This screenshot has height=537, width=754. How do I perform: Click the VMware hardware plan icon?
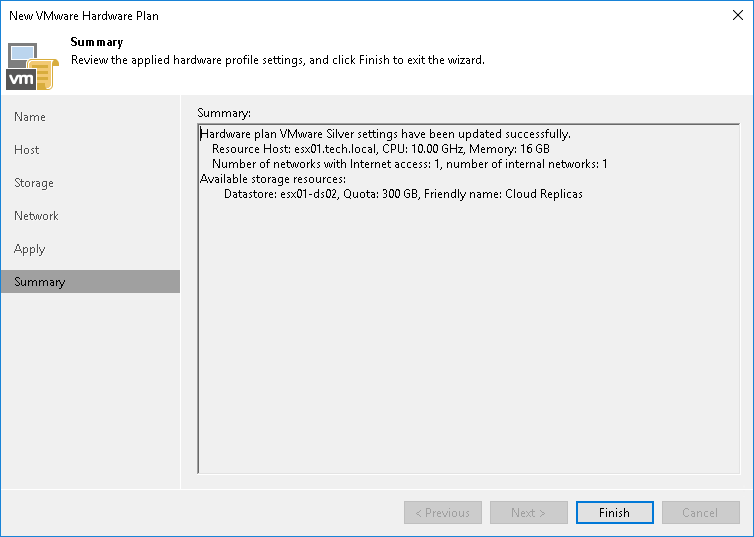point(32,67)
